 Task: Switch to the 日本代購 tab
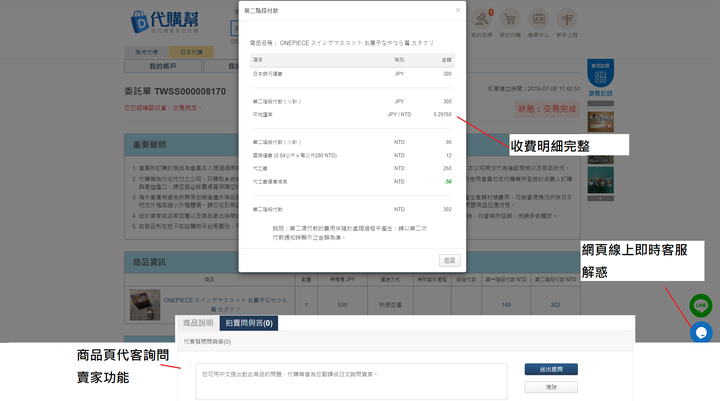tap(191, 52)
